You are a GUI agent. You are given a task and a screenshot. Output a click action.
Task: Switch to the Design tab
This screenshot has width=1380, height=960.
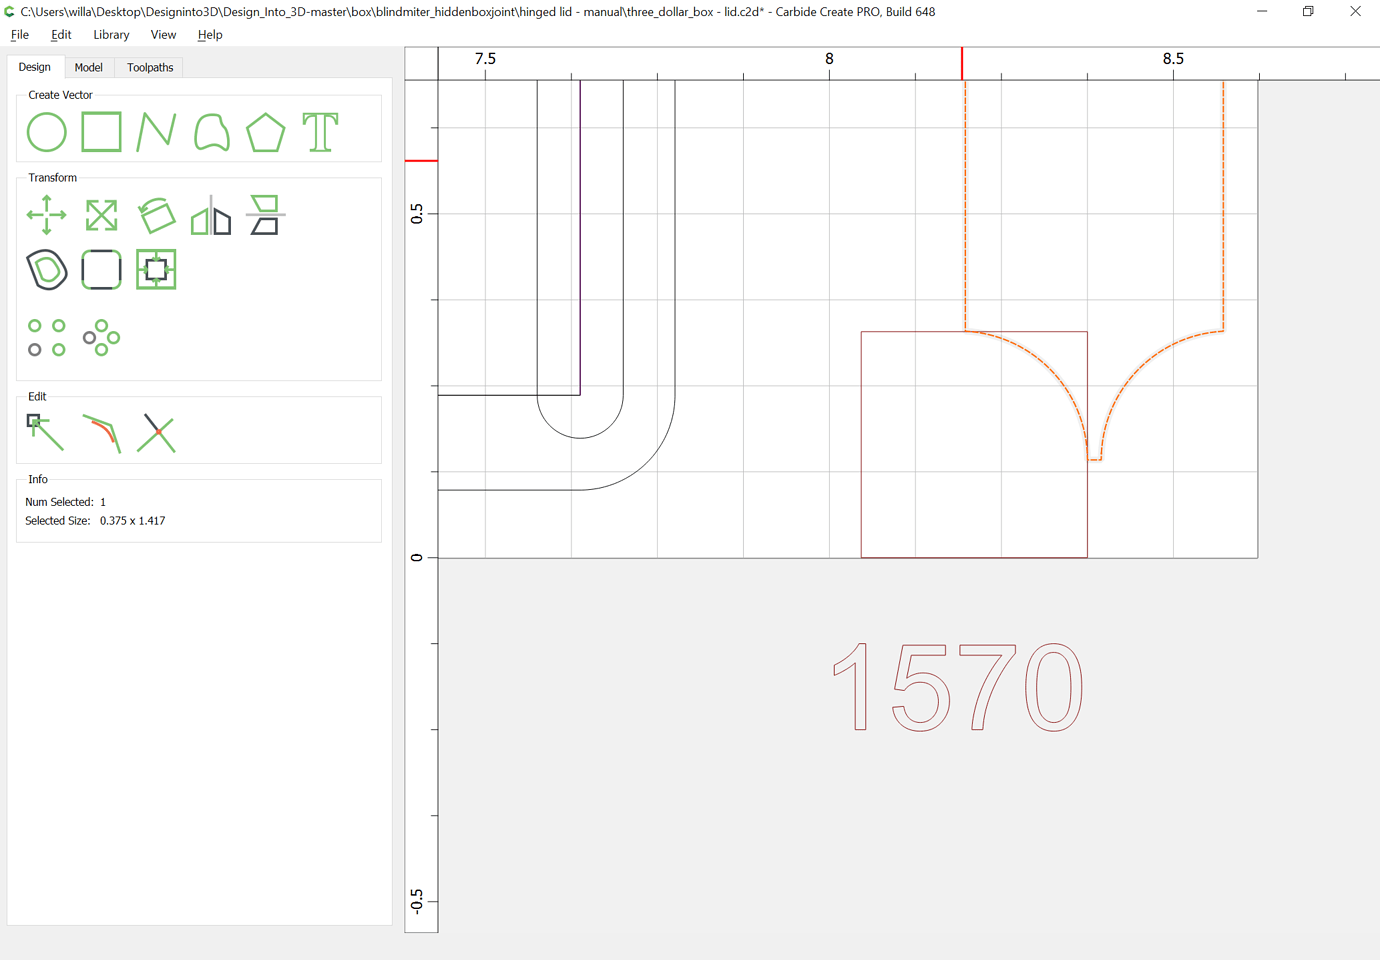pos(35,67)
